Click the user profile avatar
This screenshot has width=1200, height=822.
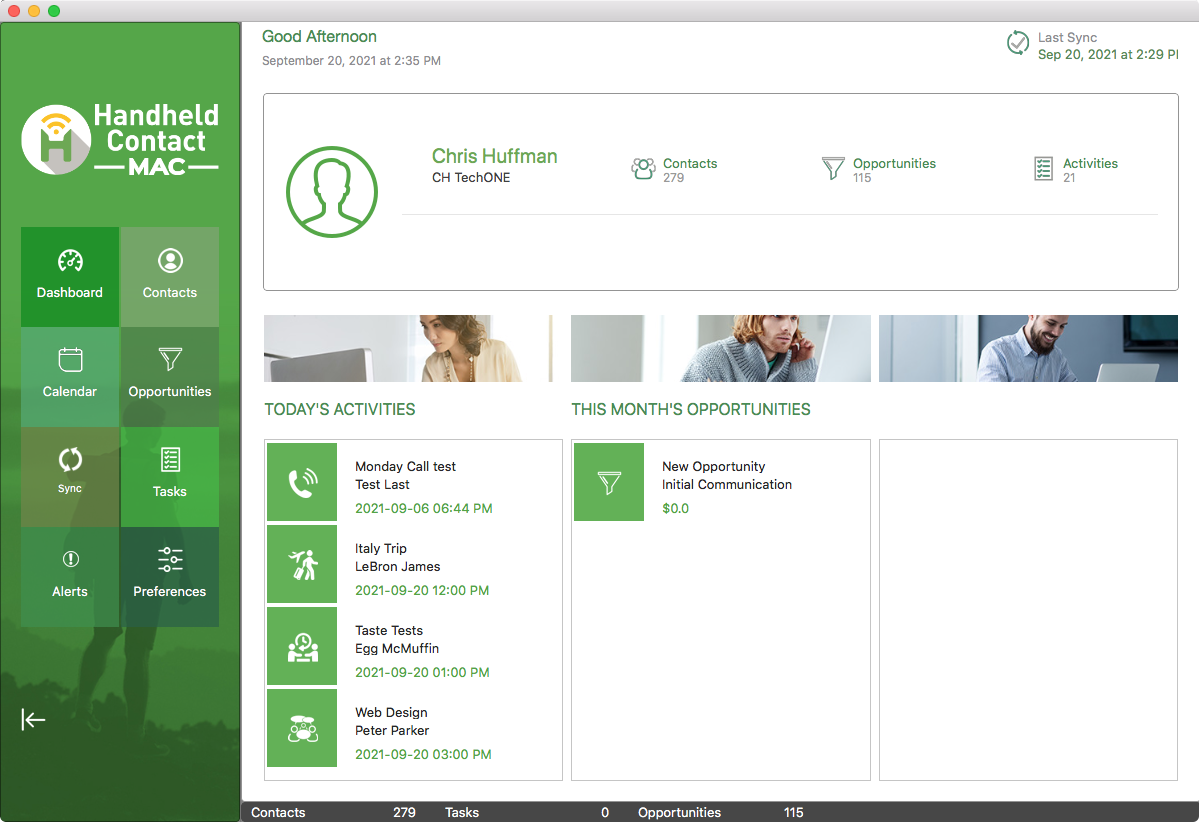pyautogui.click(x=332, y=191)
